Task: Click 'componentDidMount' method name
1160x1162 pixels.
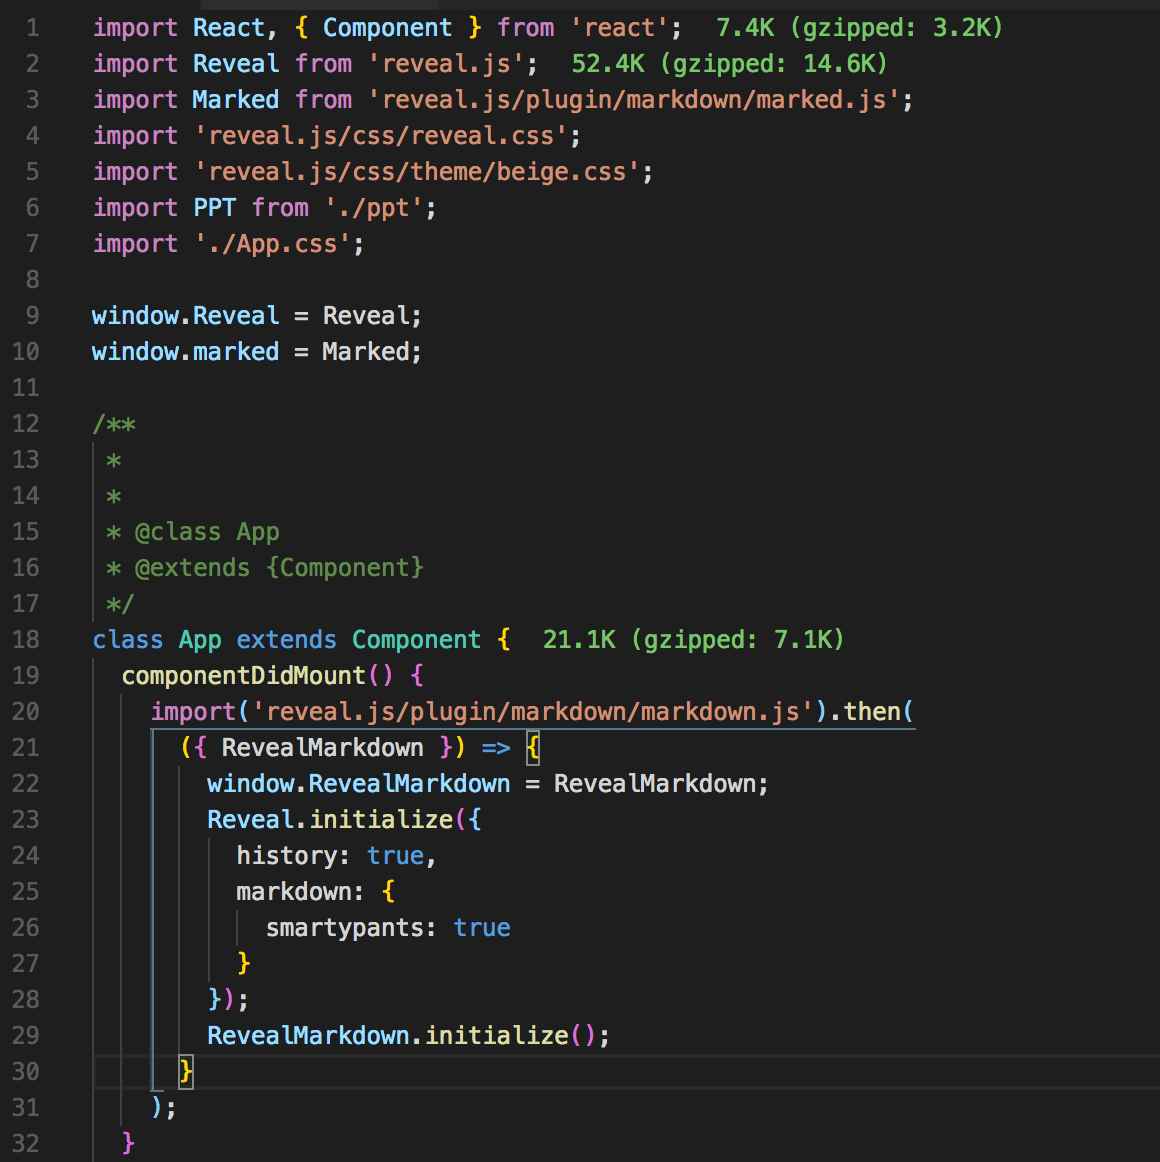Action: coord(243,676)
